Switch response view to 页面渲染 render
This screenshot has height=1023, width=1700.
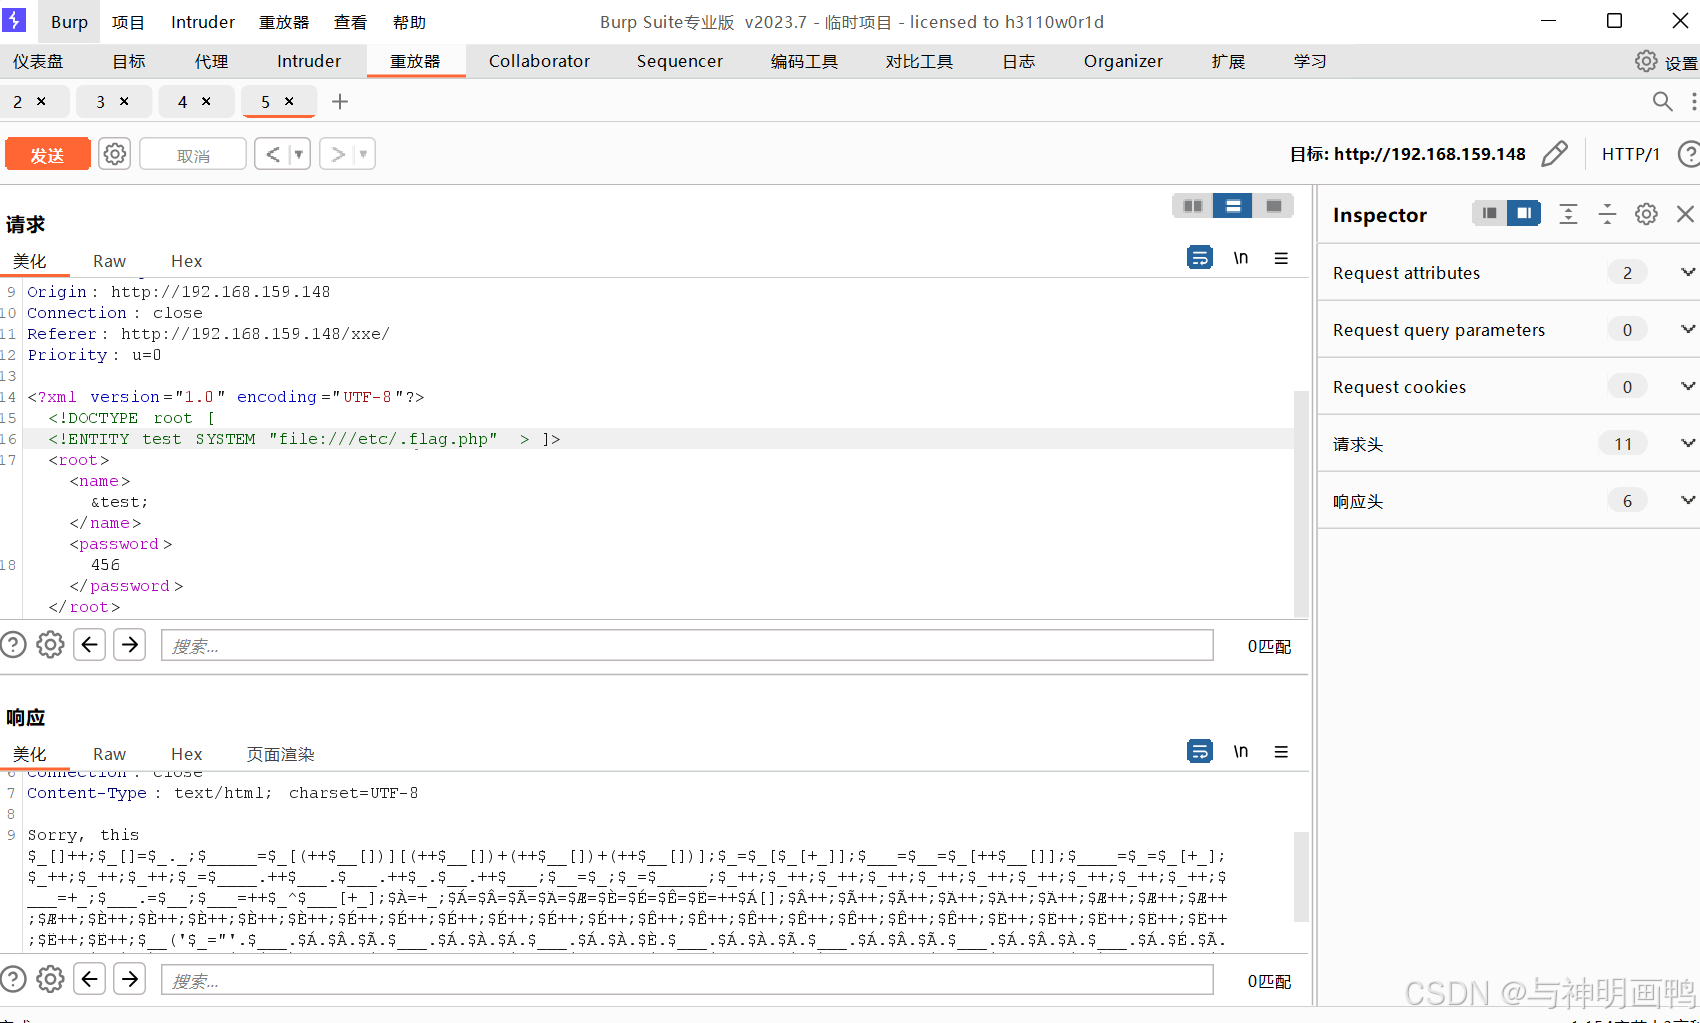coord(280,754)
